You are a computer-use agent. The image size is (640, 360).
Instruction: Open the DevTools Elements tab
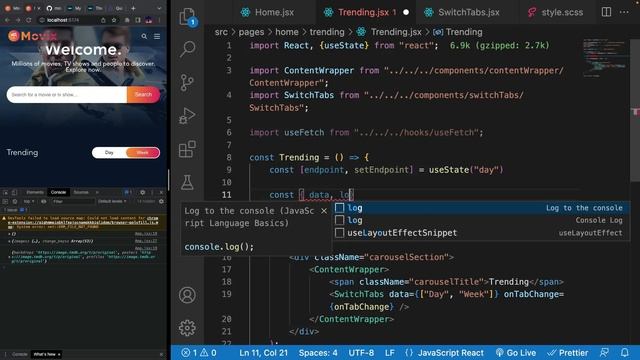[35, 192]
